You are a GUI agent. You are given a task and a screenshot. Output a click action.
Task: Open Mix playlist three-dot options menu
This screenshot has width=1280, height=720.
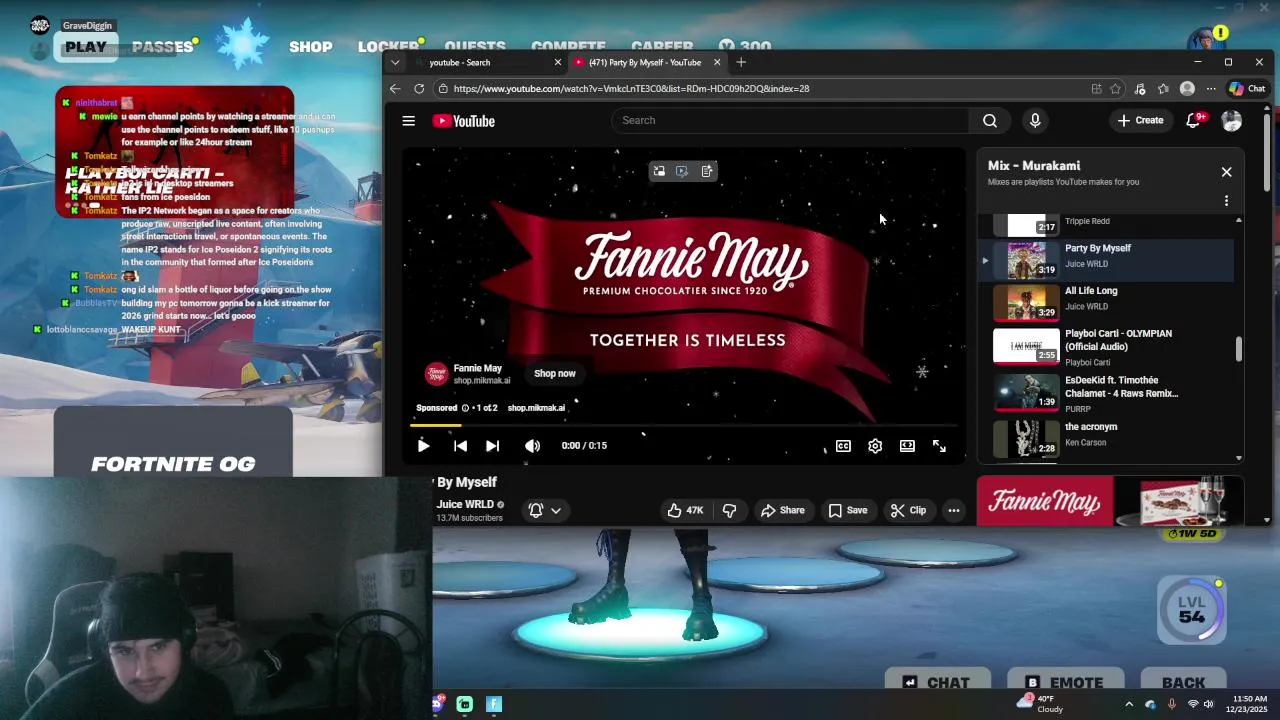click(1226, 201)
